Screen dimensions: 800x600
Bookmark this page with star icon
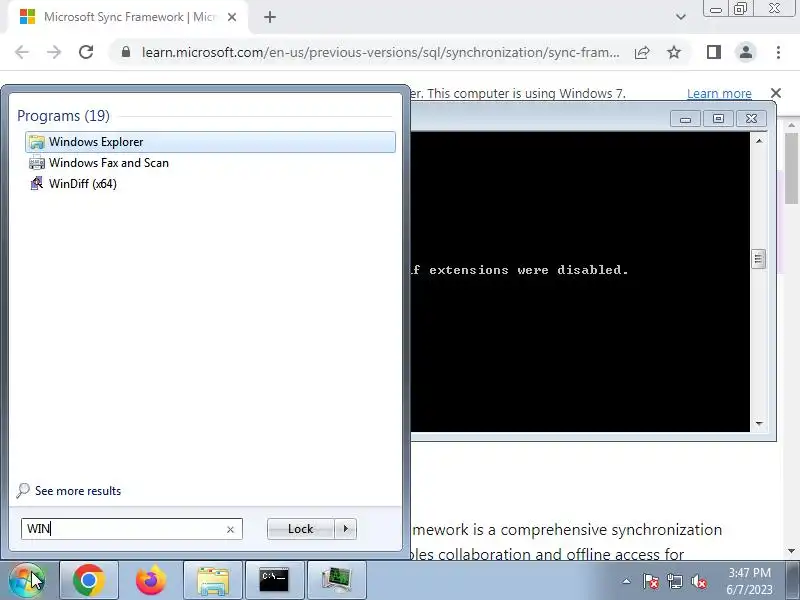pyautogui.click(x=674, y=52)
